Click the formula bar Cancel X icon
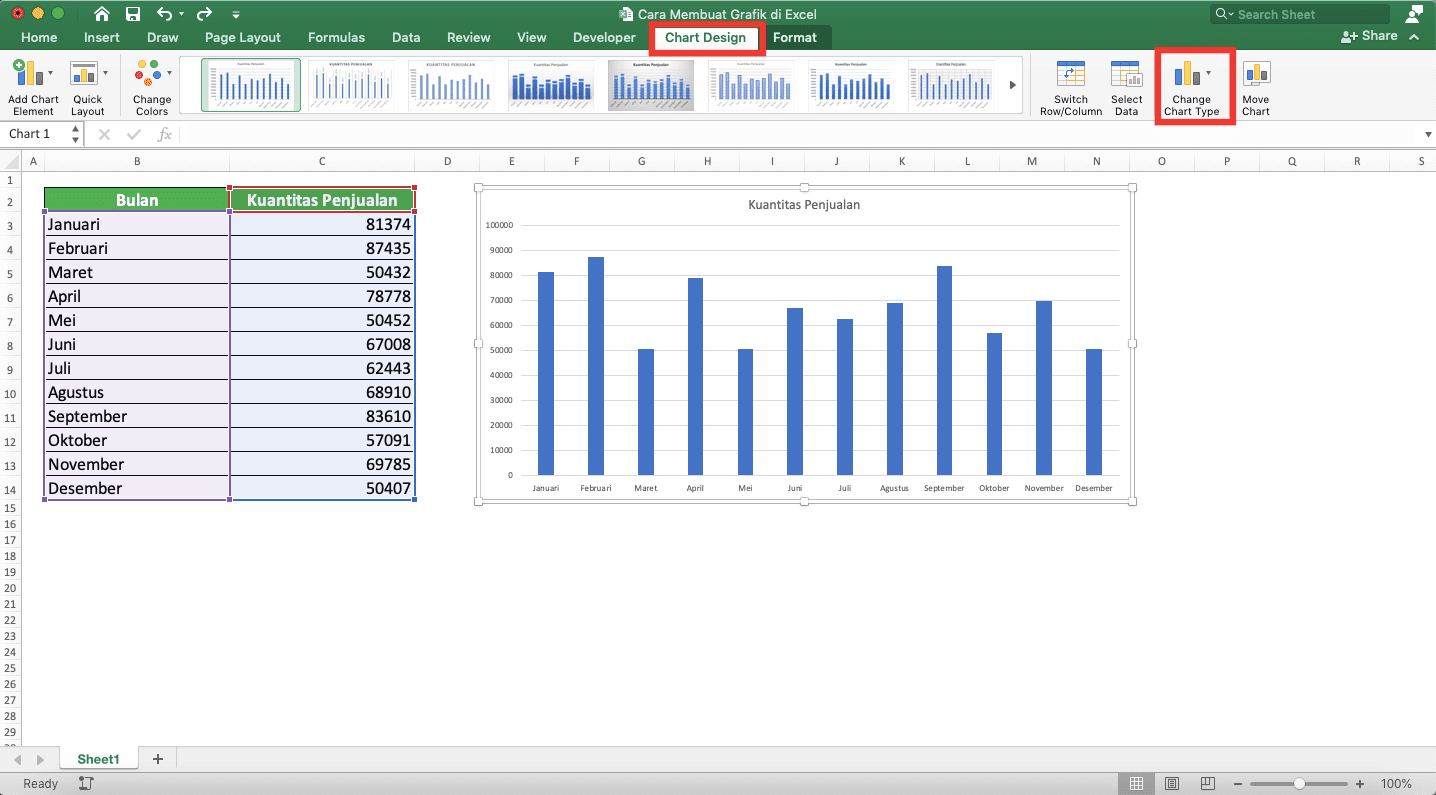This screenshot has height=795, width=1436. (104, 134)
